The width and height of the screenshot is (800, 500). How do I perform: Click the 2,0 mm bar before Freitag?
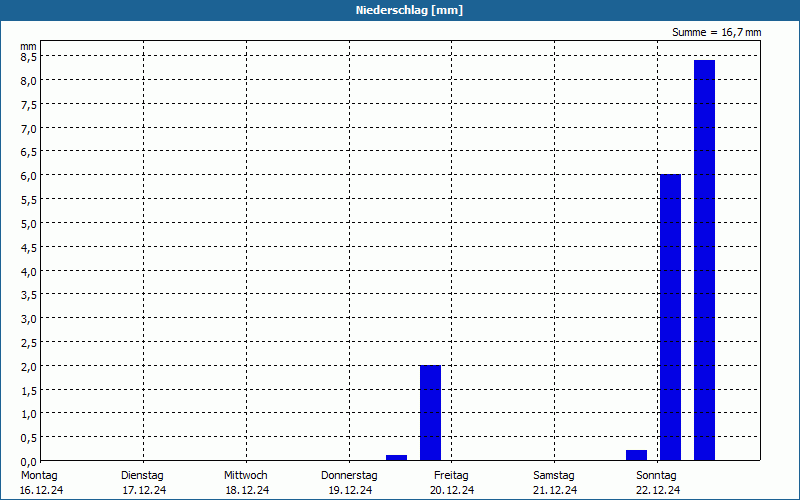(x=430, y=413)
